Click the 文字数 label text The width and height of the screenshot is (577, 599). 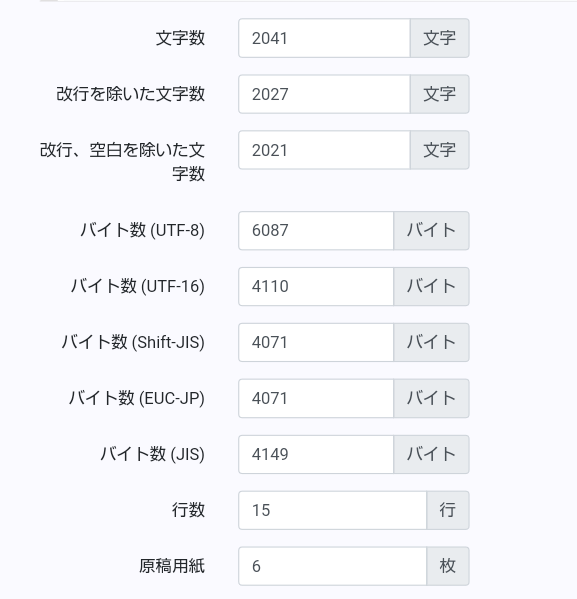[180, 38]
